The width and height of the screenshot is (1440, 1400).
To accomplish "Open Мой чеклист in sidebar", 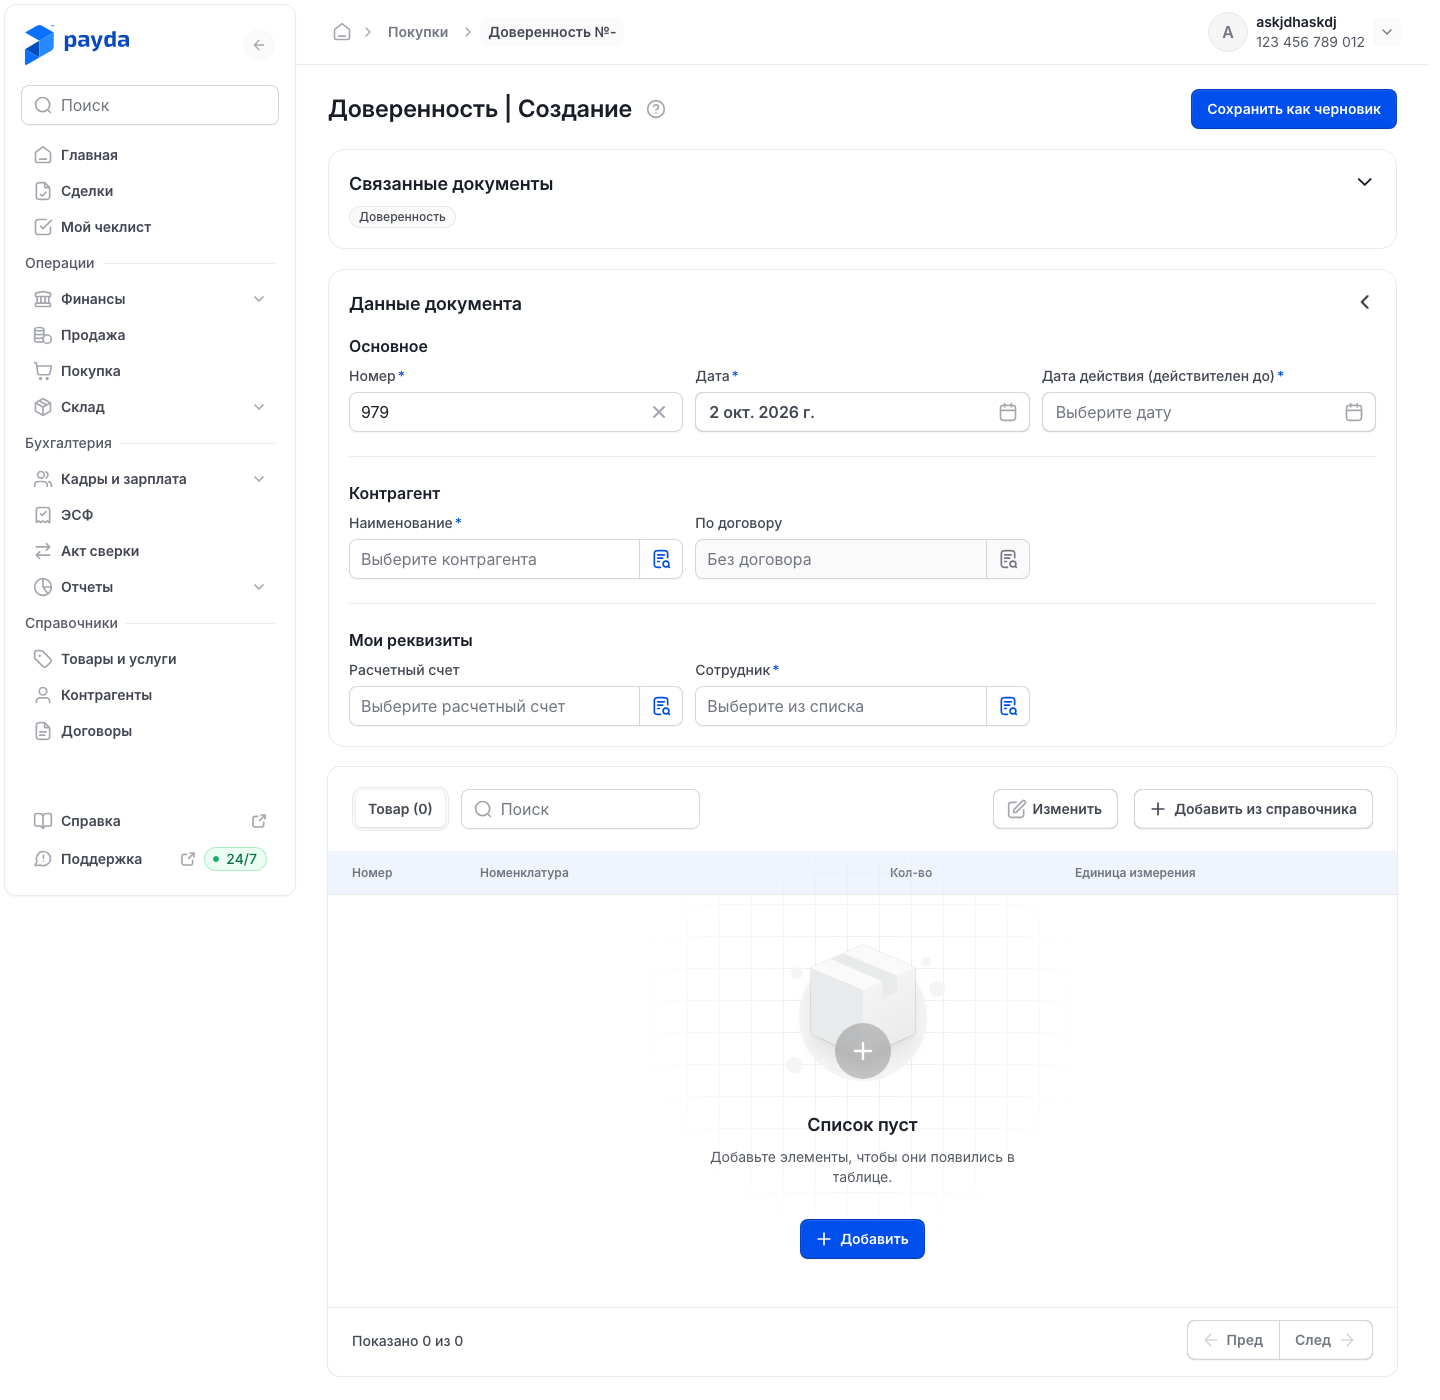I will [x=150, y=227].
